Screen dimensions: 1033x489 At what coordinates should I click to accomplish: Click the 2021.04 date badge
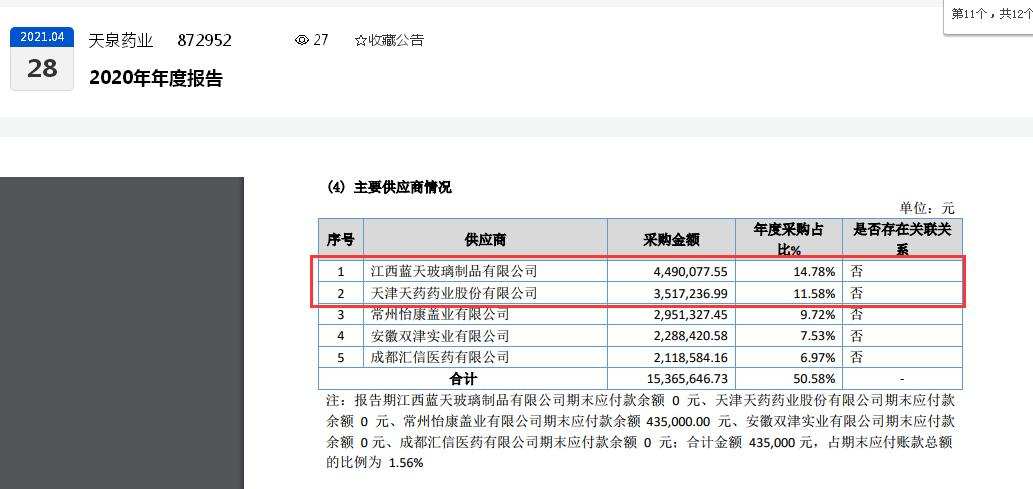tap(42, 37)
